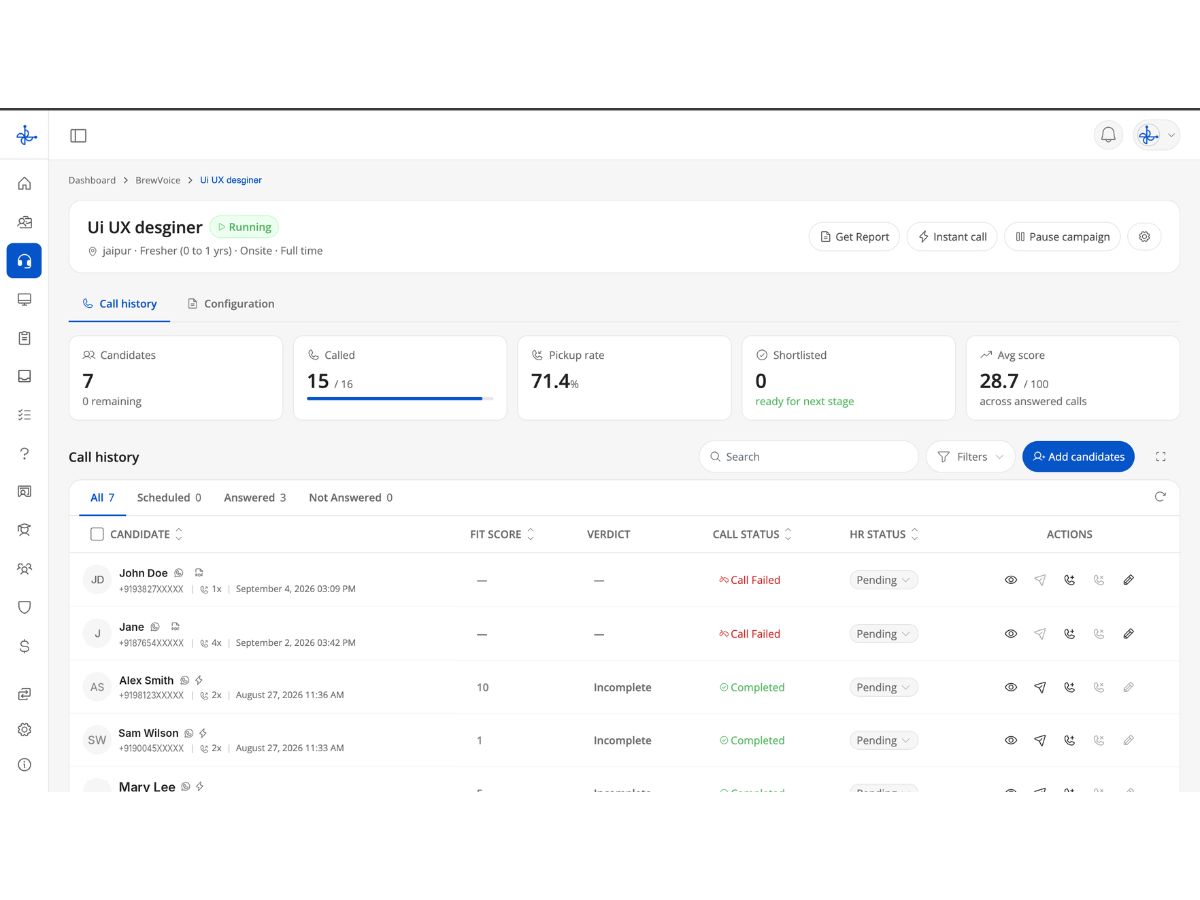Edit John Doe's entry with the pencil icon
This screenshot has height=900, width=1200.
(1128, 580)
